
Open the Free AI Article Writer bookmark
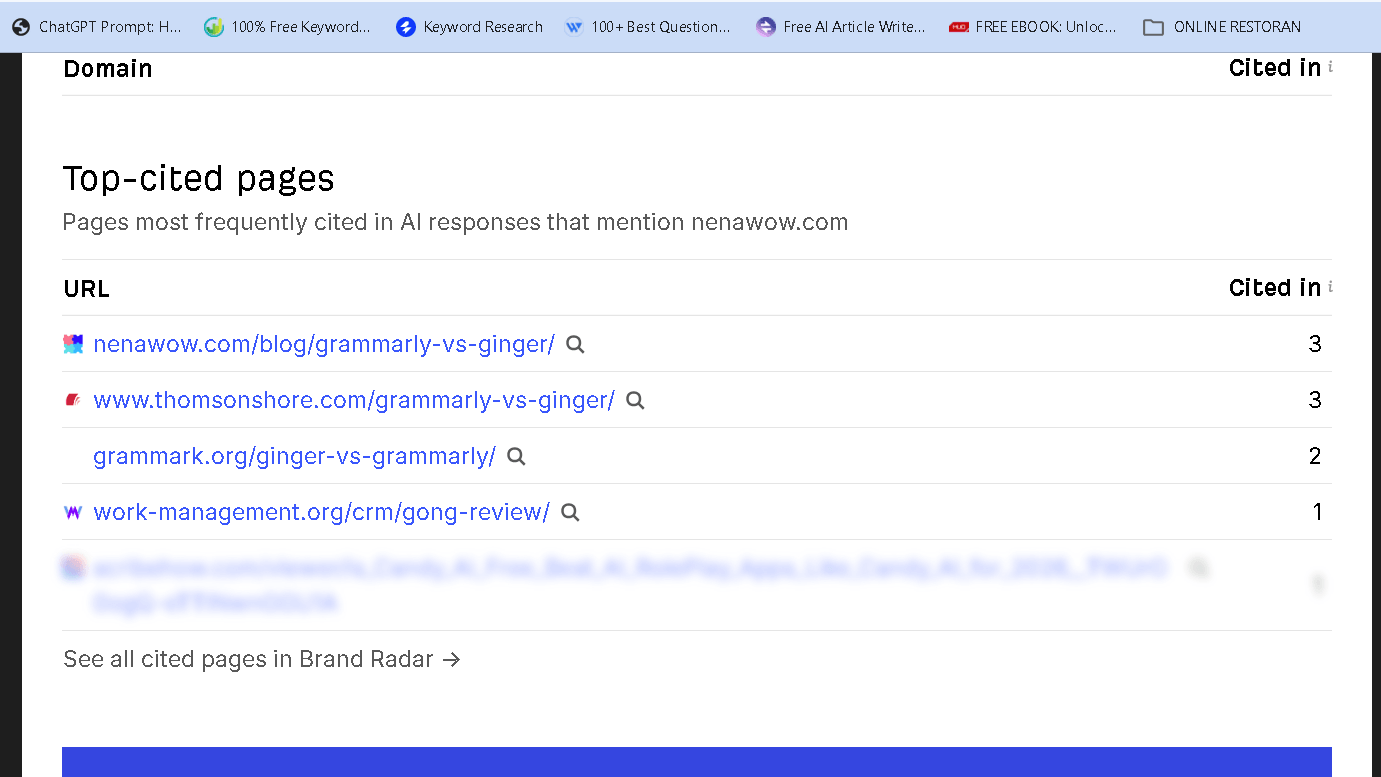[x=840, y=27]
